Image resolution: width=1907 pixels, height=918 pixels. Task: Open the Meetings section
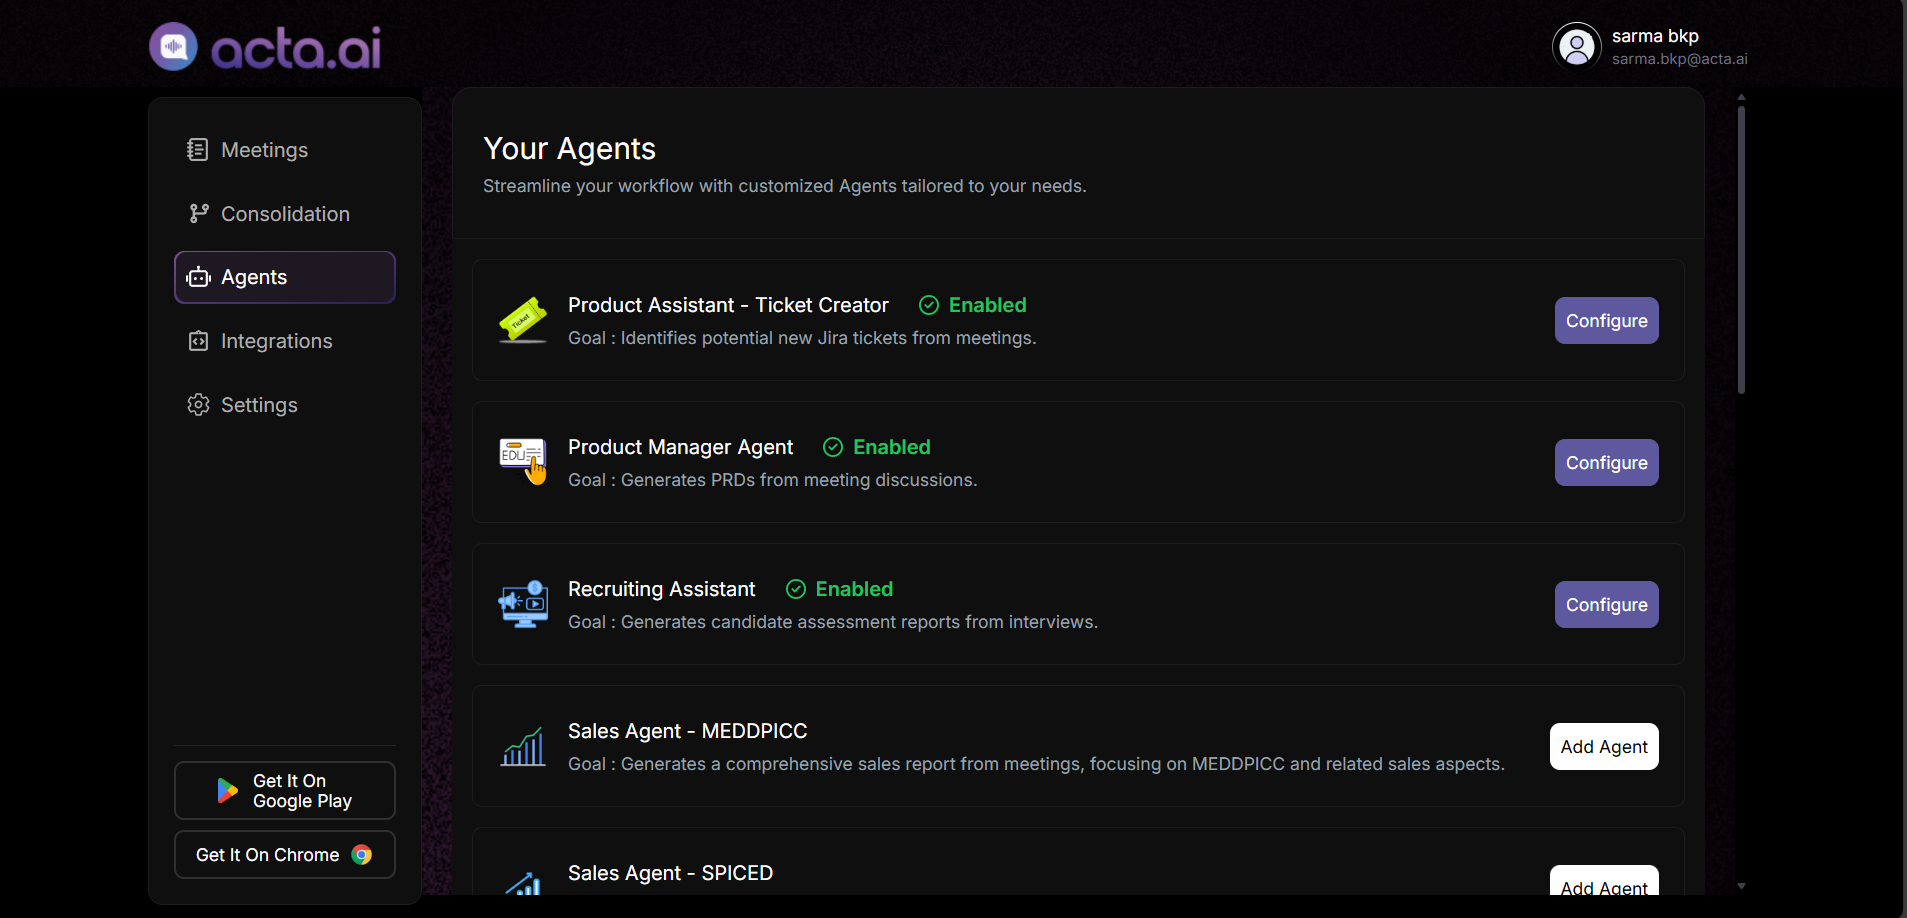click(264, 149)
